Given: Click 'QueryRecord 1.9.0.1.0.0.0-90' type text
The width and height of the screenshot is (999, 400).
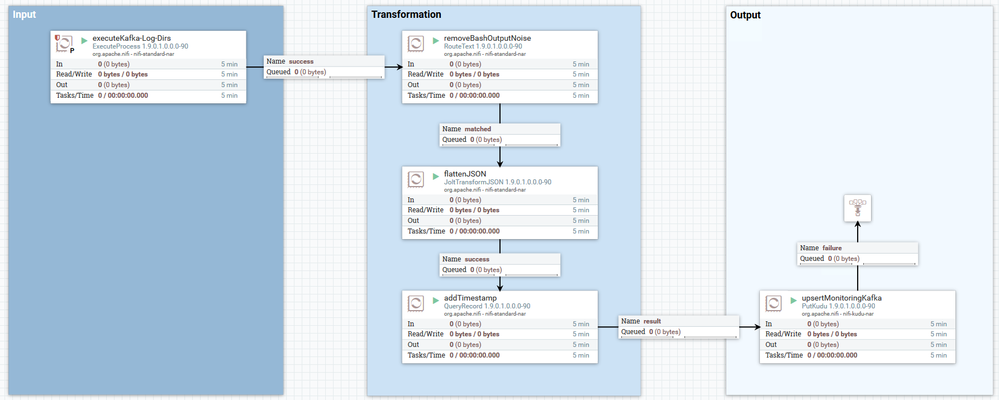Looking at the screenshot, I should coord(487,306).
